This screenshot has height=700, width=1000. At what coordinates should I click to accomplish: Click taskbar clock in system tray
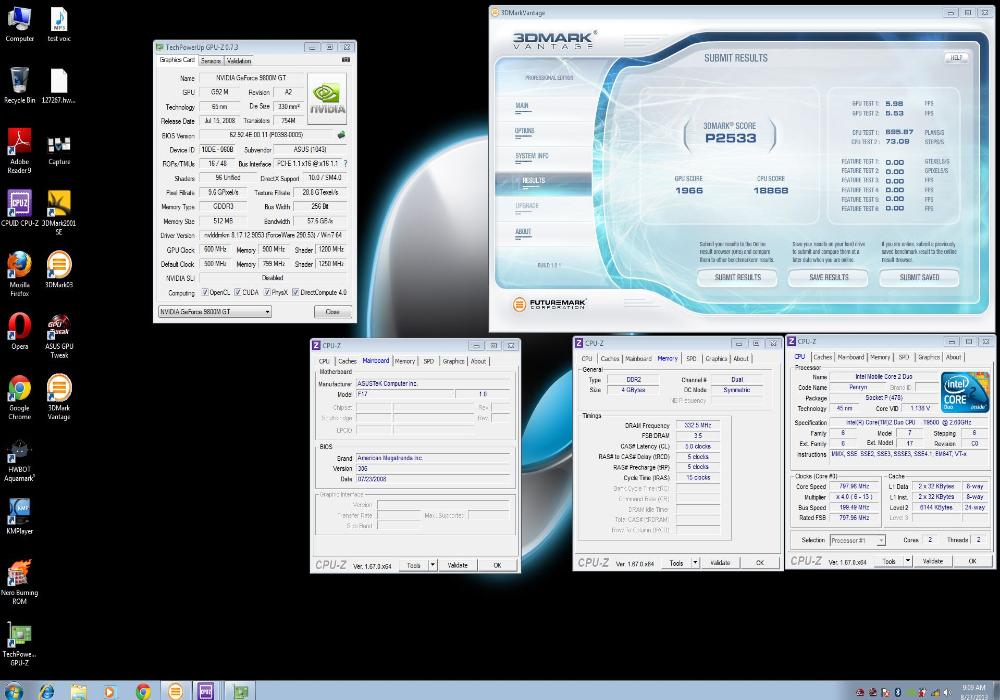[x=973, y=692]
